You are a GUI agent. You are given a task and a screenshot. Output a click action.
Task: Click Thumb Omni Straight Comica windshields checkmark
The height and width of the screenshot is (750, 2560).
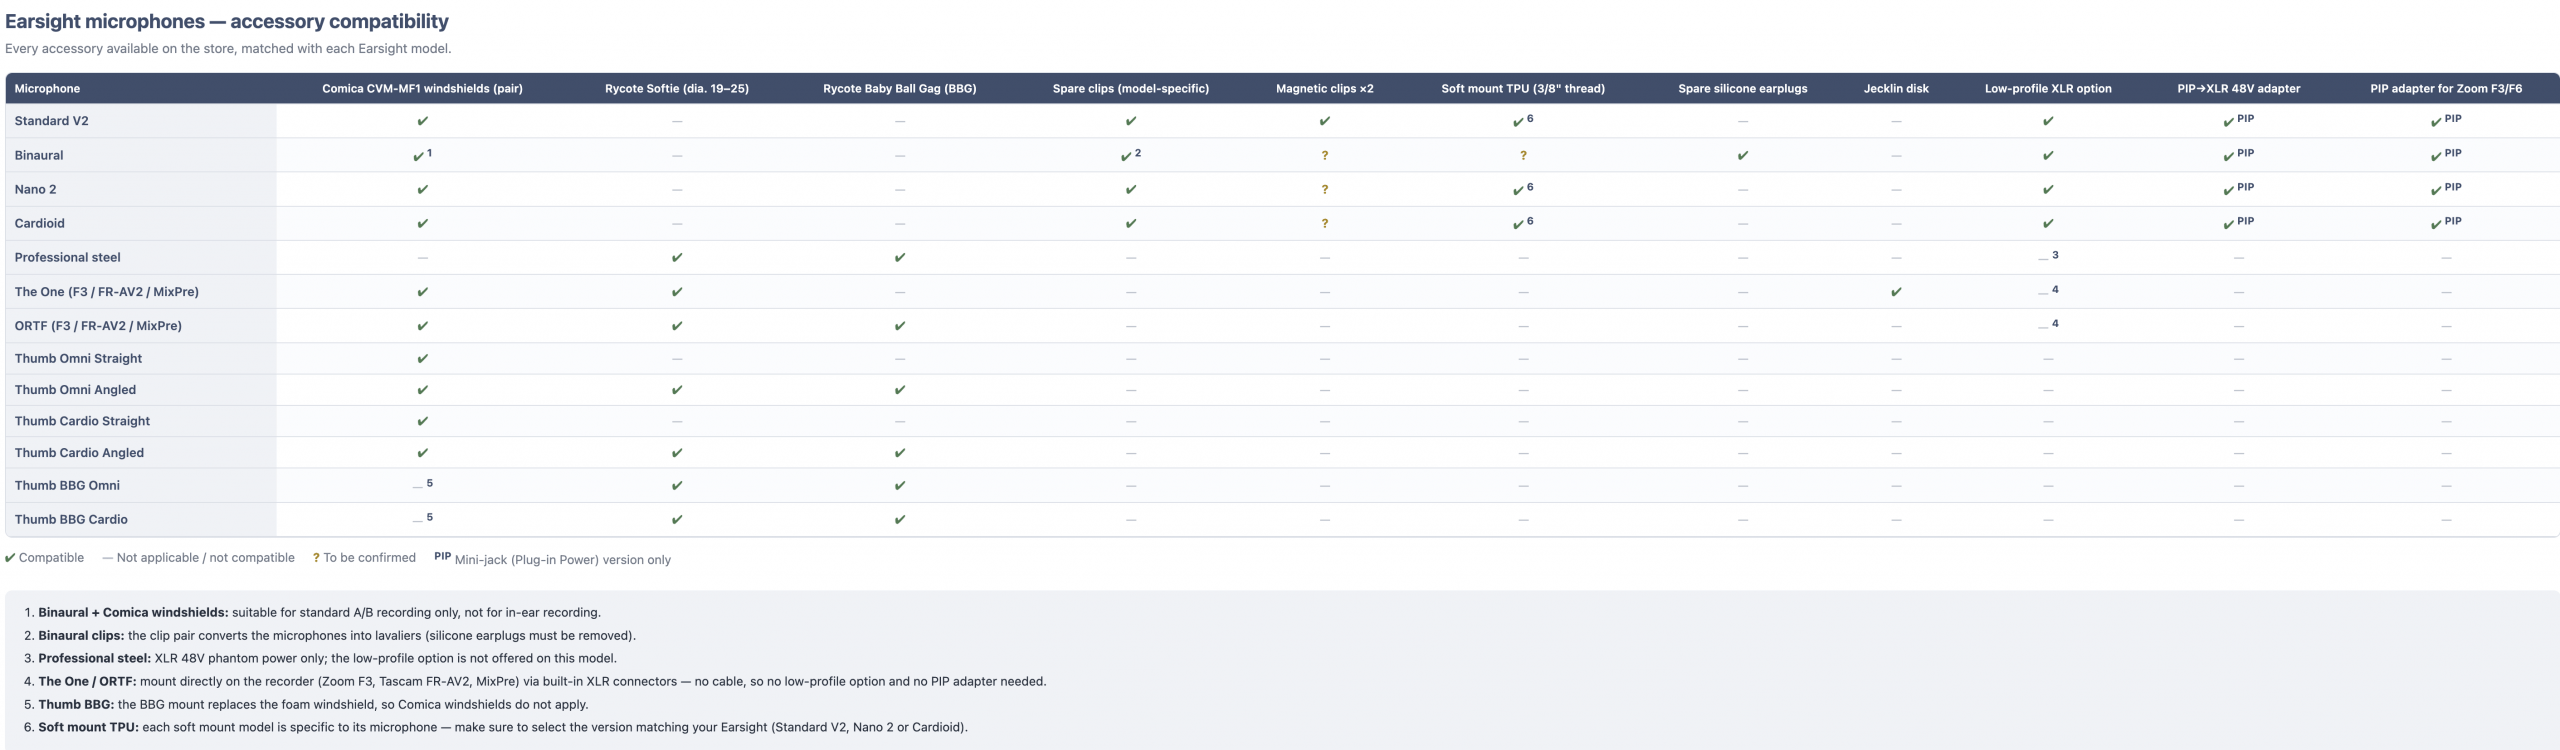[422, 358]
